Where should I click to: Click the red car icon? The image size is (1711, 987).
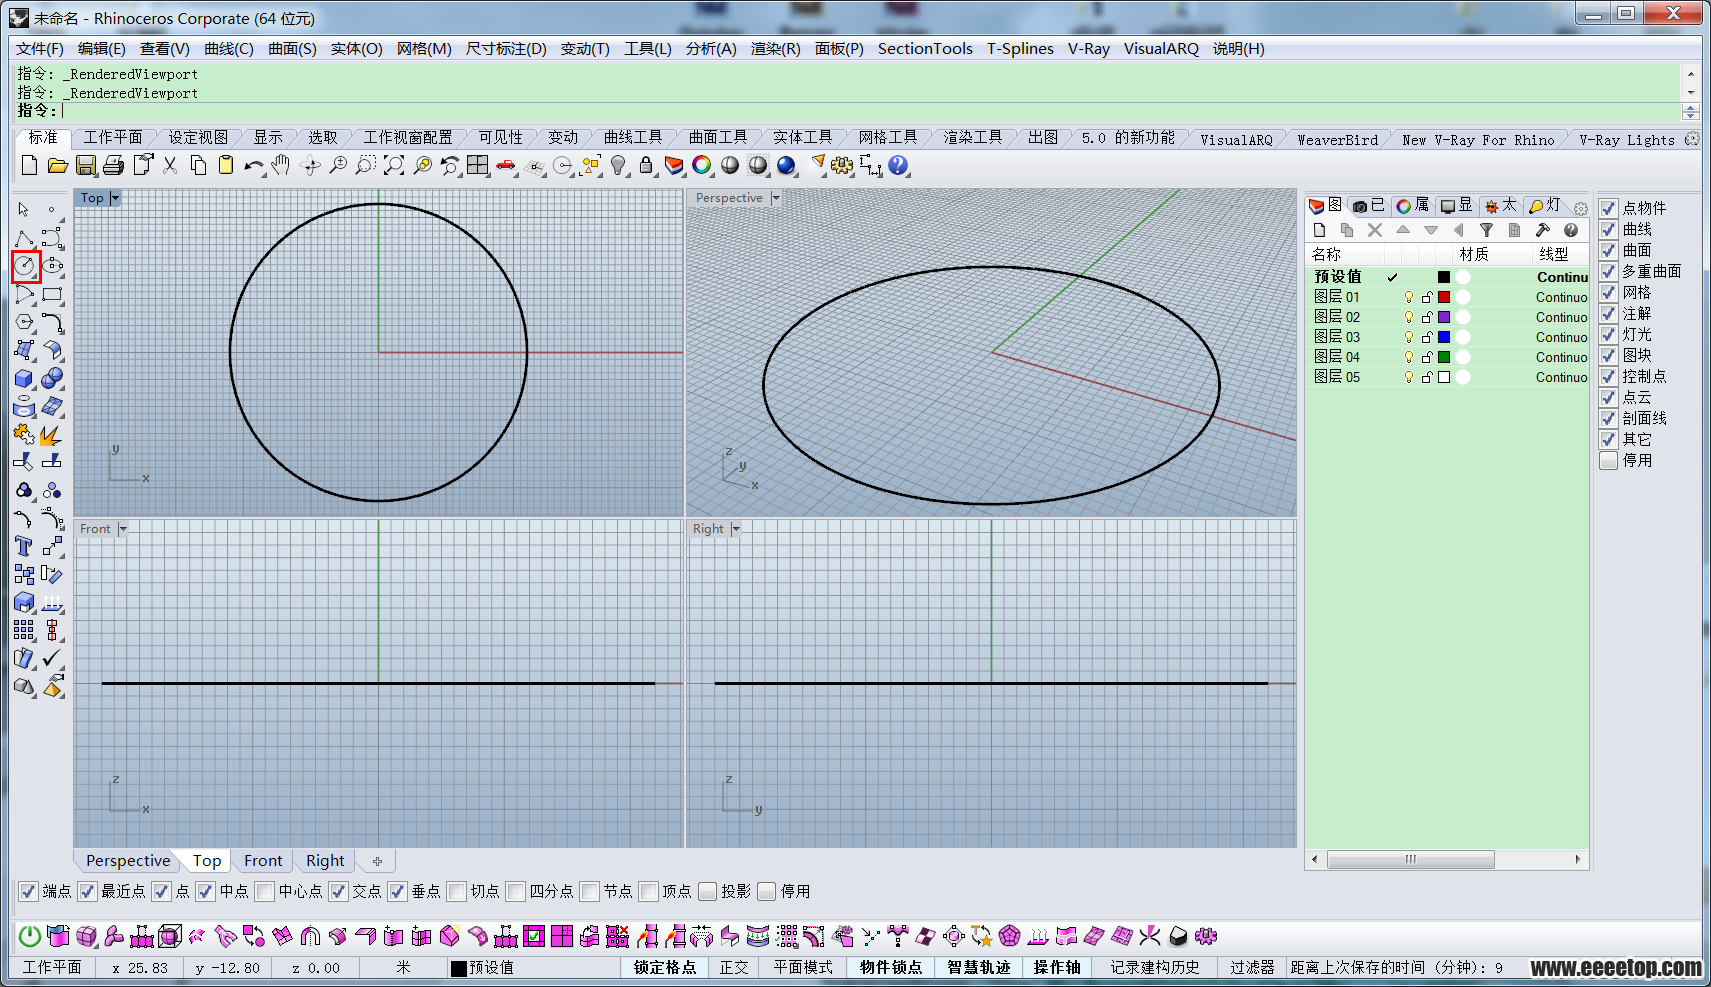coord(506,165)
